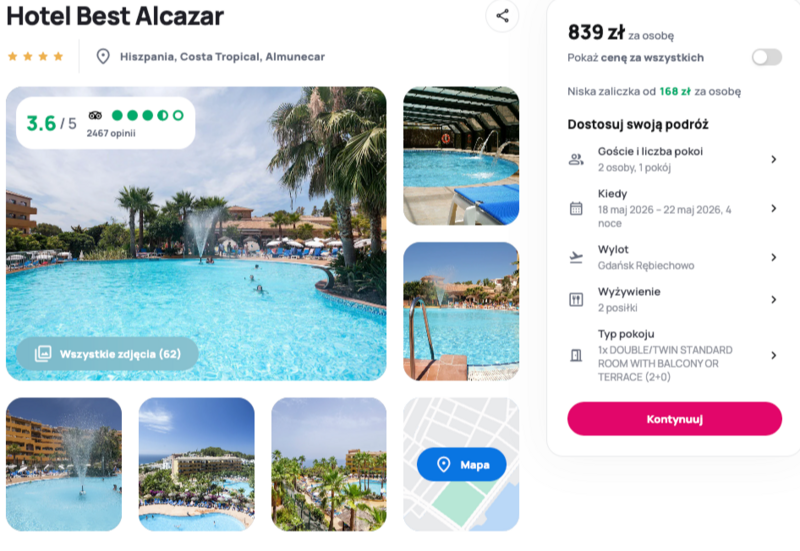The image size is (800, 551).
Task: Click the airplane icon beside Wylot
Action: [576, 257]
